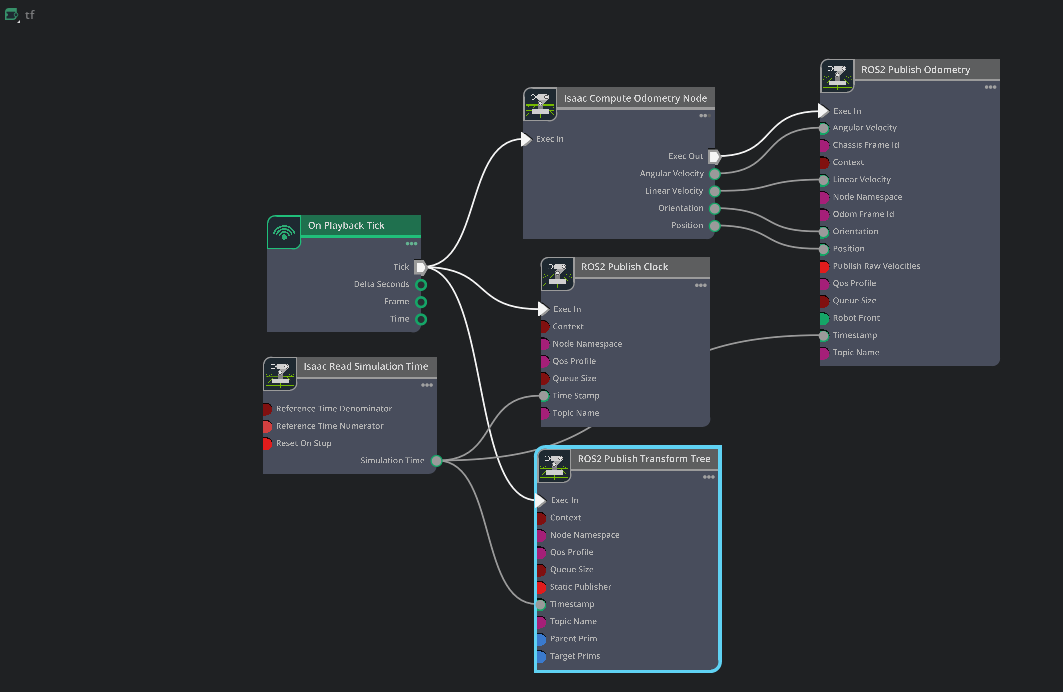
Task: Expand On Playback Tick node via three dots
Action: point(412,243)
